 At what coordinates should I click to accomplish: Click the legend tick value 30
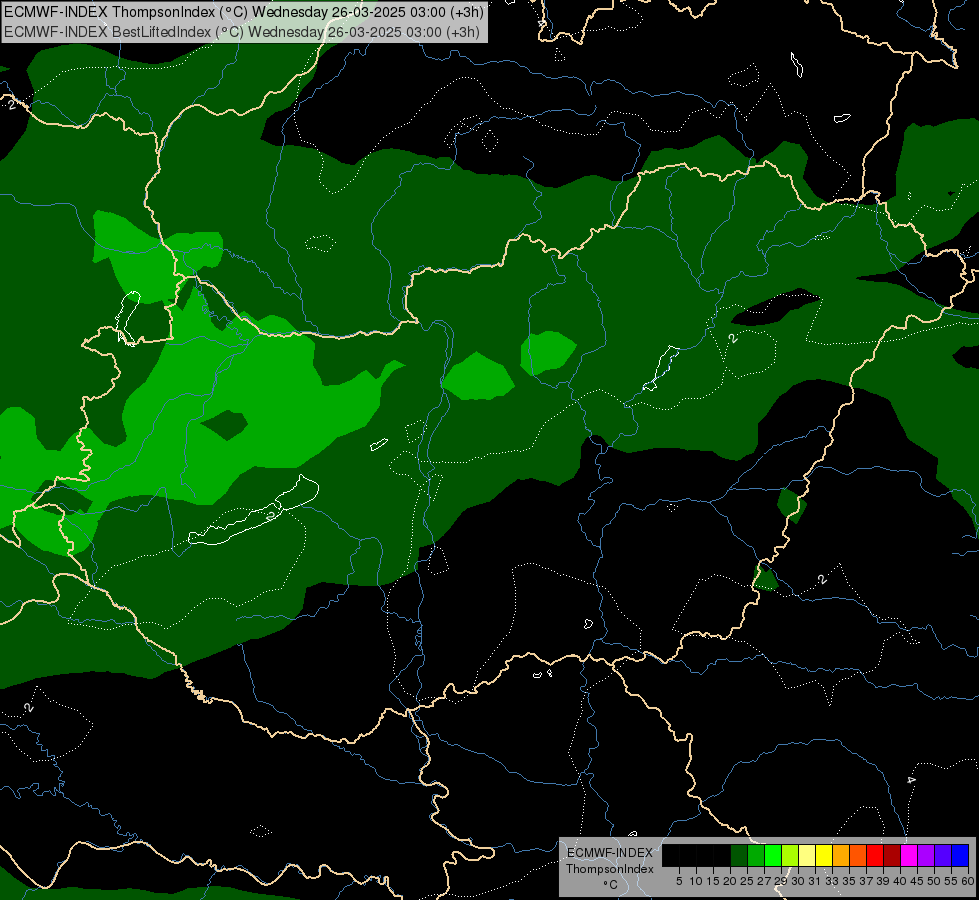[798, 881]
